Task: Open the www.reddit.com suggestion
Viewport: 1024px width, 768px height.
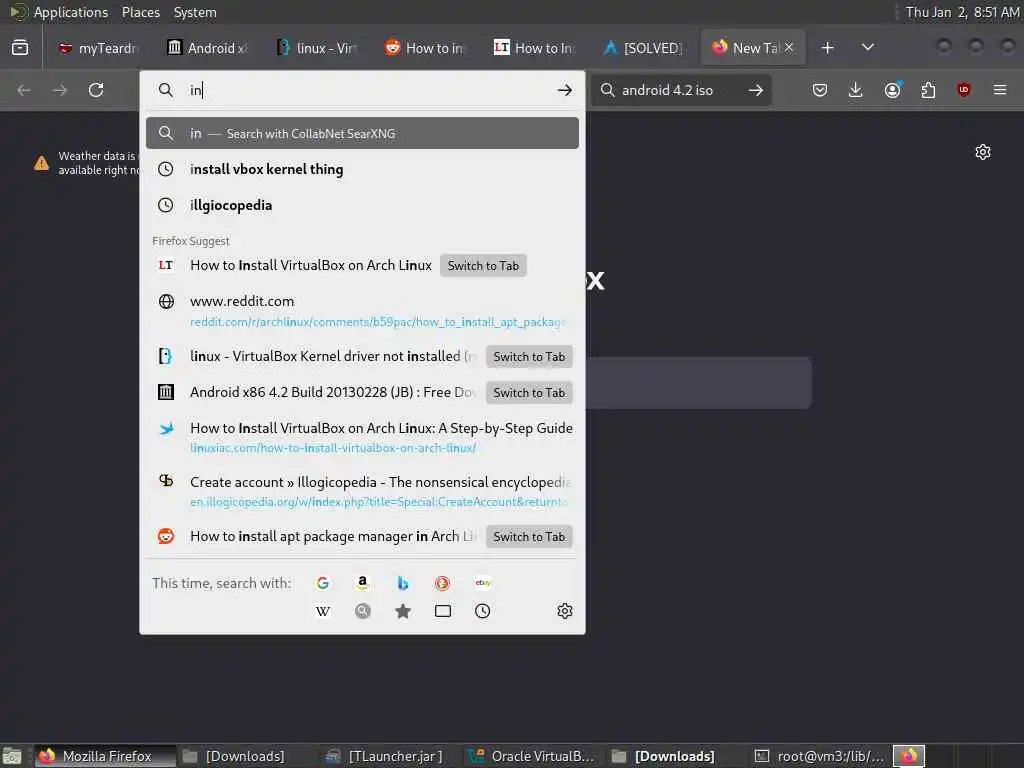Action: click(362, 311)
